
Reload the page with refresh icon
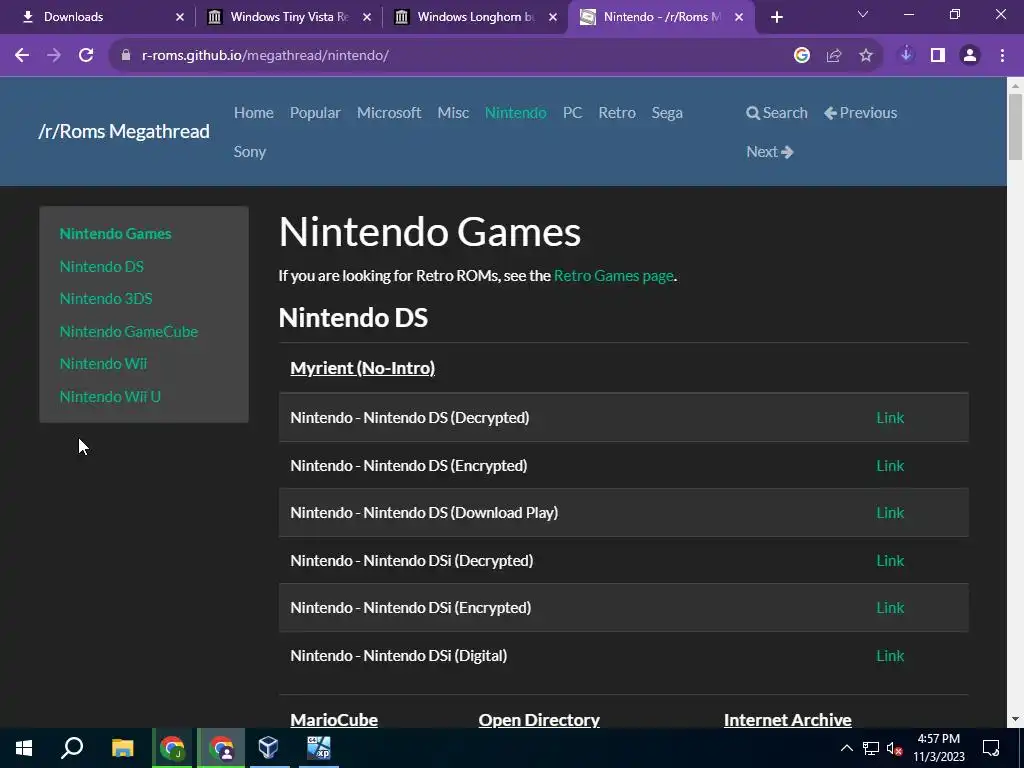tap(86, 56)
